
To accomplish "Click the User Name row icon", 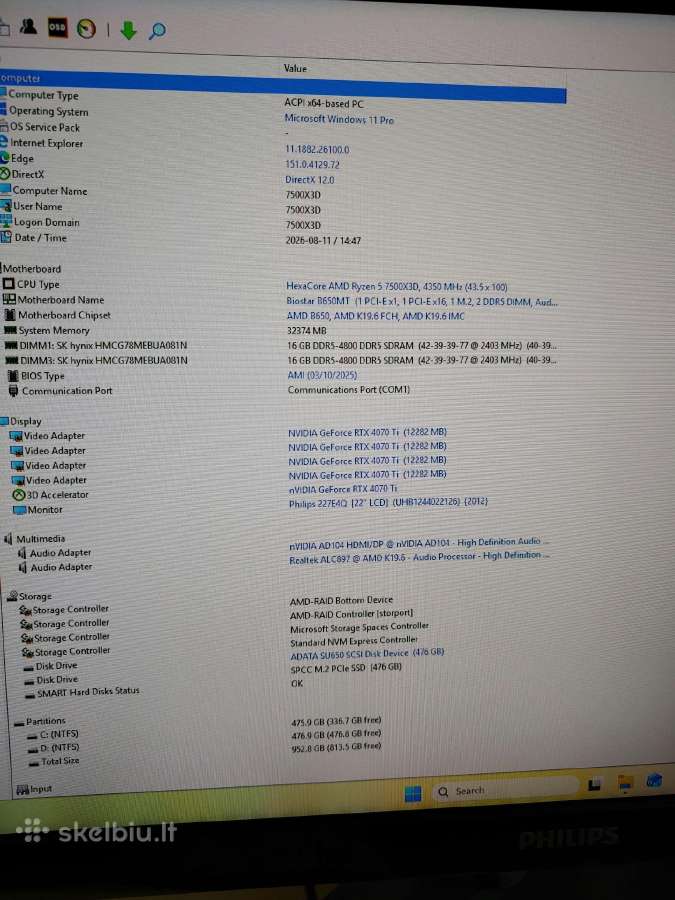I will (x=6, y=205).
